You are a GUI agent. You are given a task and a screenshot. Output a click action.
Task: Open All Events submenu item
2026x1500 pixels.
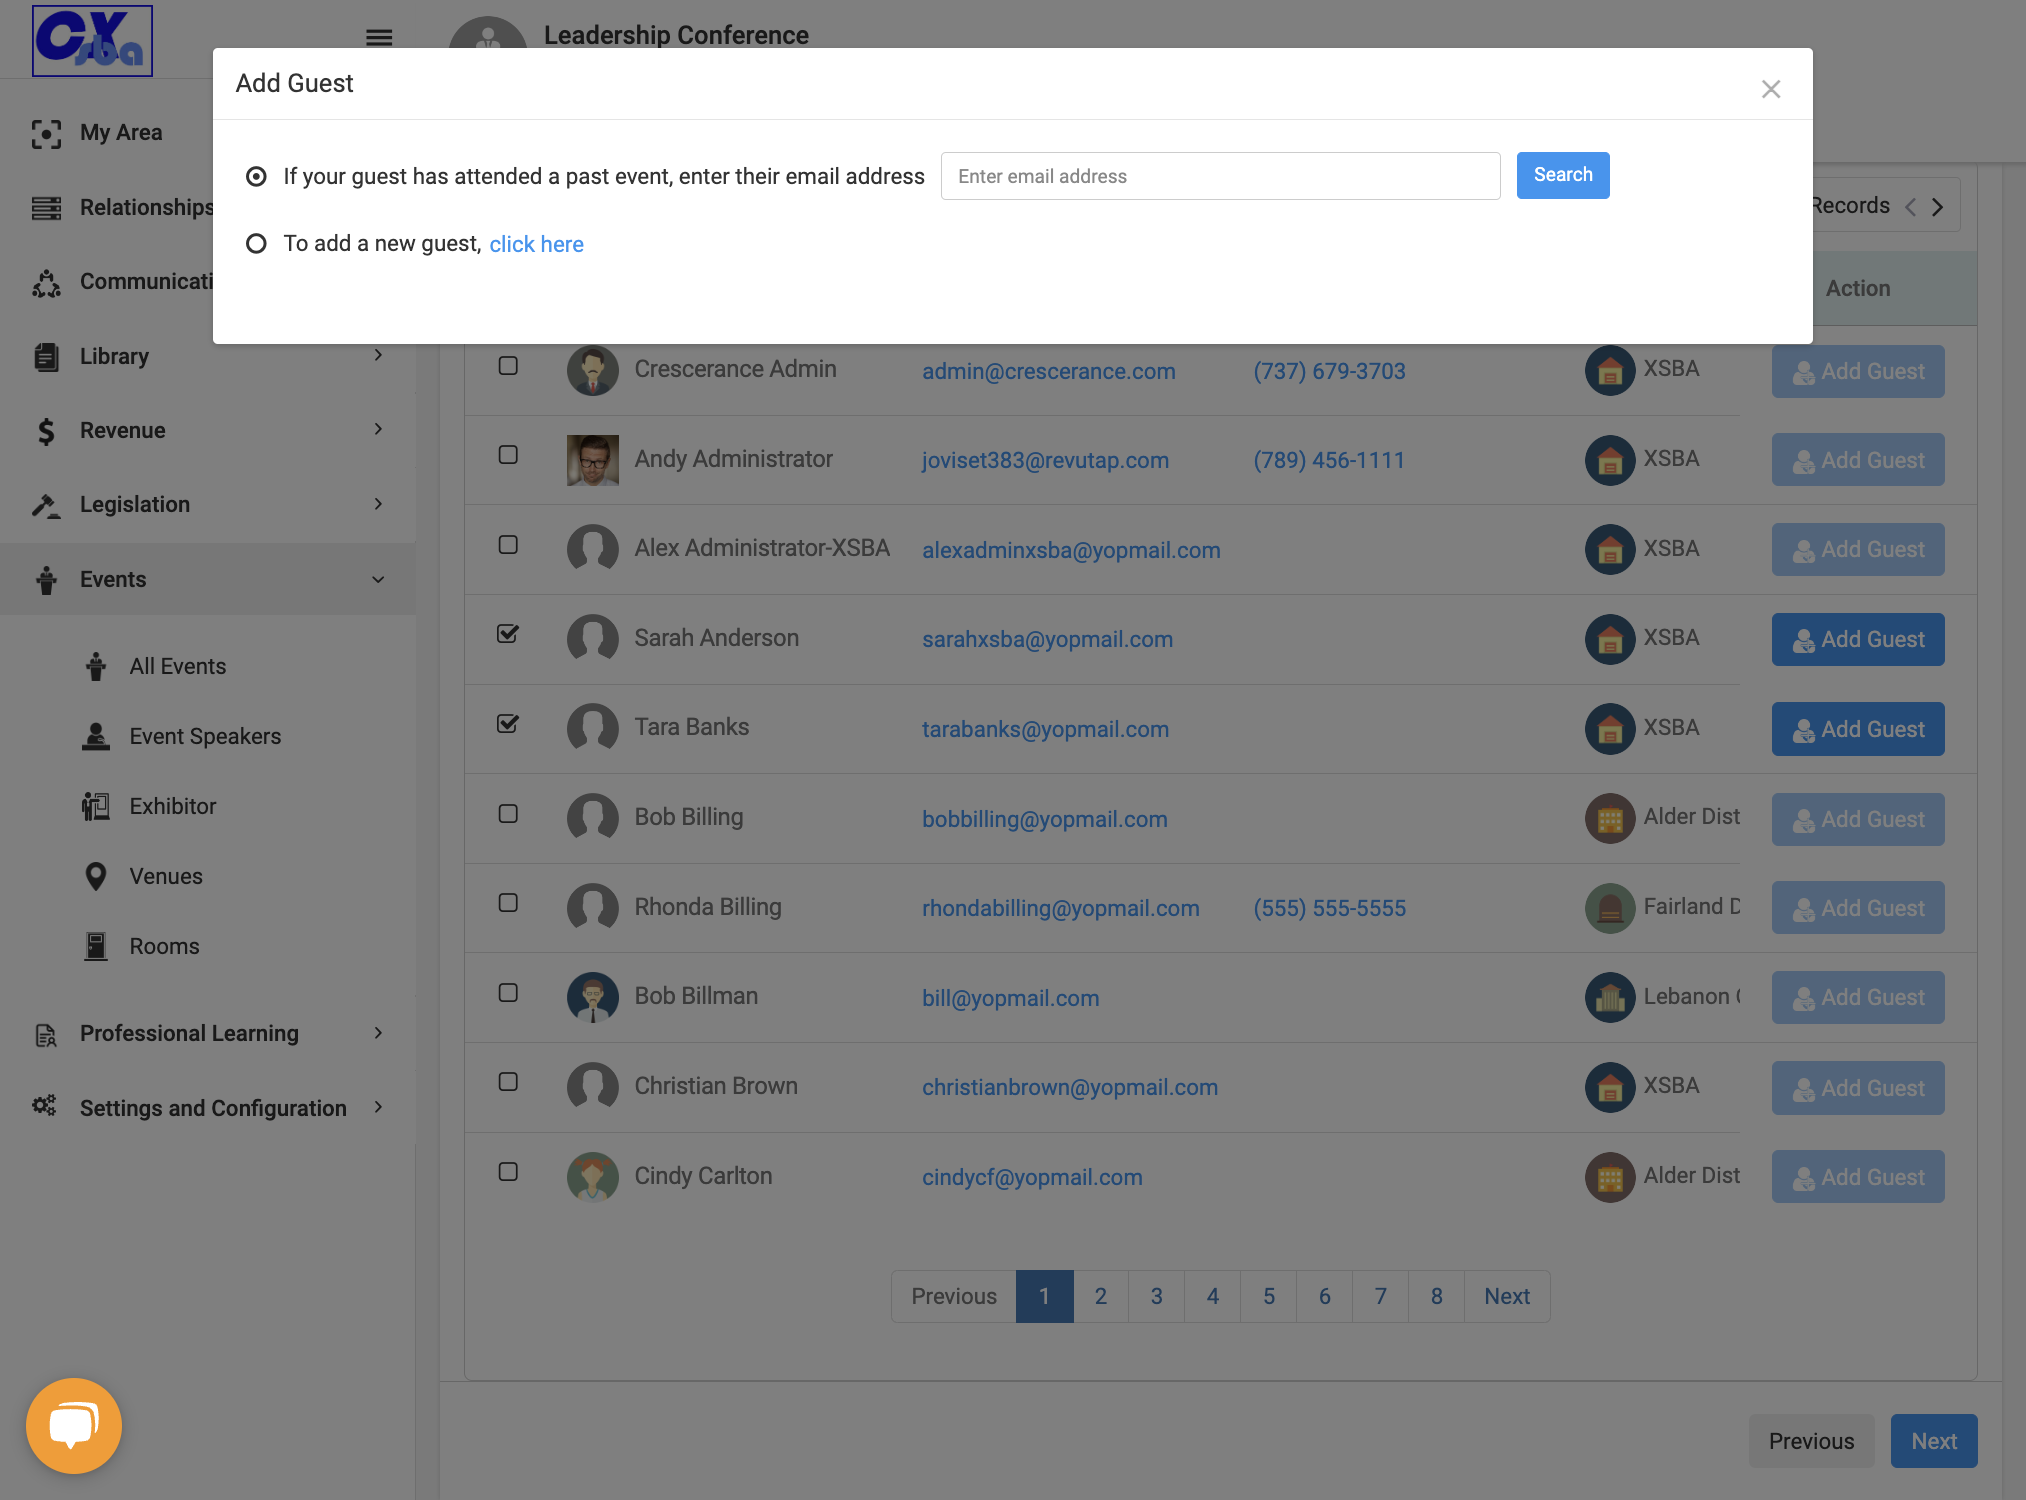[177, 667]
